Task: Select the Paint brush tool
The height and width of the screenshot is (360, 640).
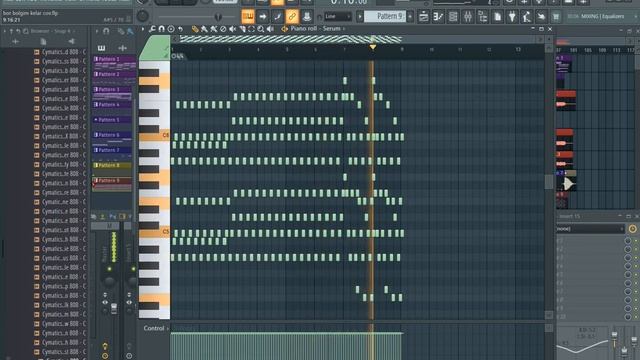Action: (x=204, y=29)
